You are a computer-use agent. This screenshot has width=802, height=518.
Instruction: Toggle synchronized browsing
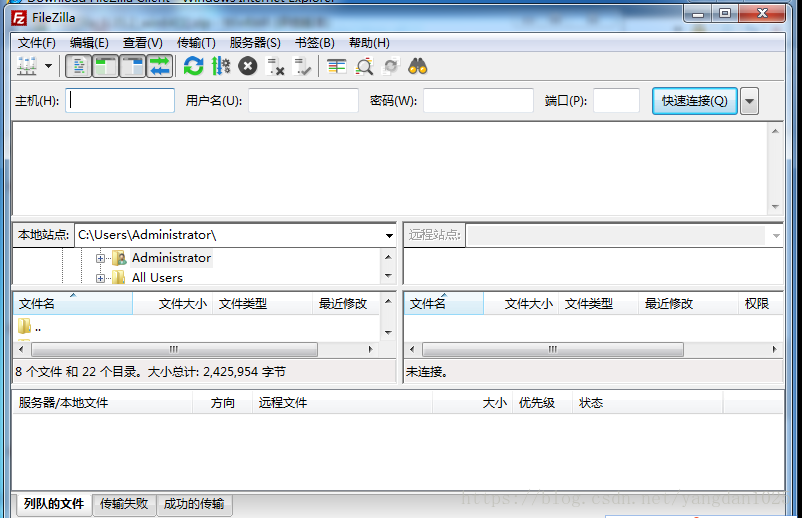pos(391,66)
